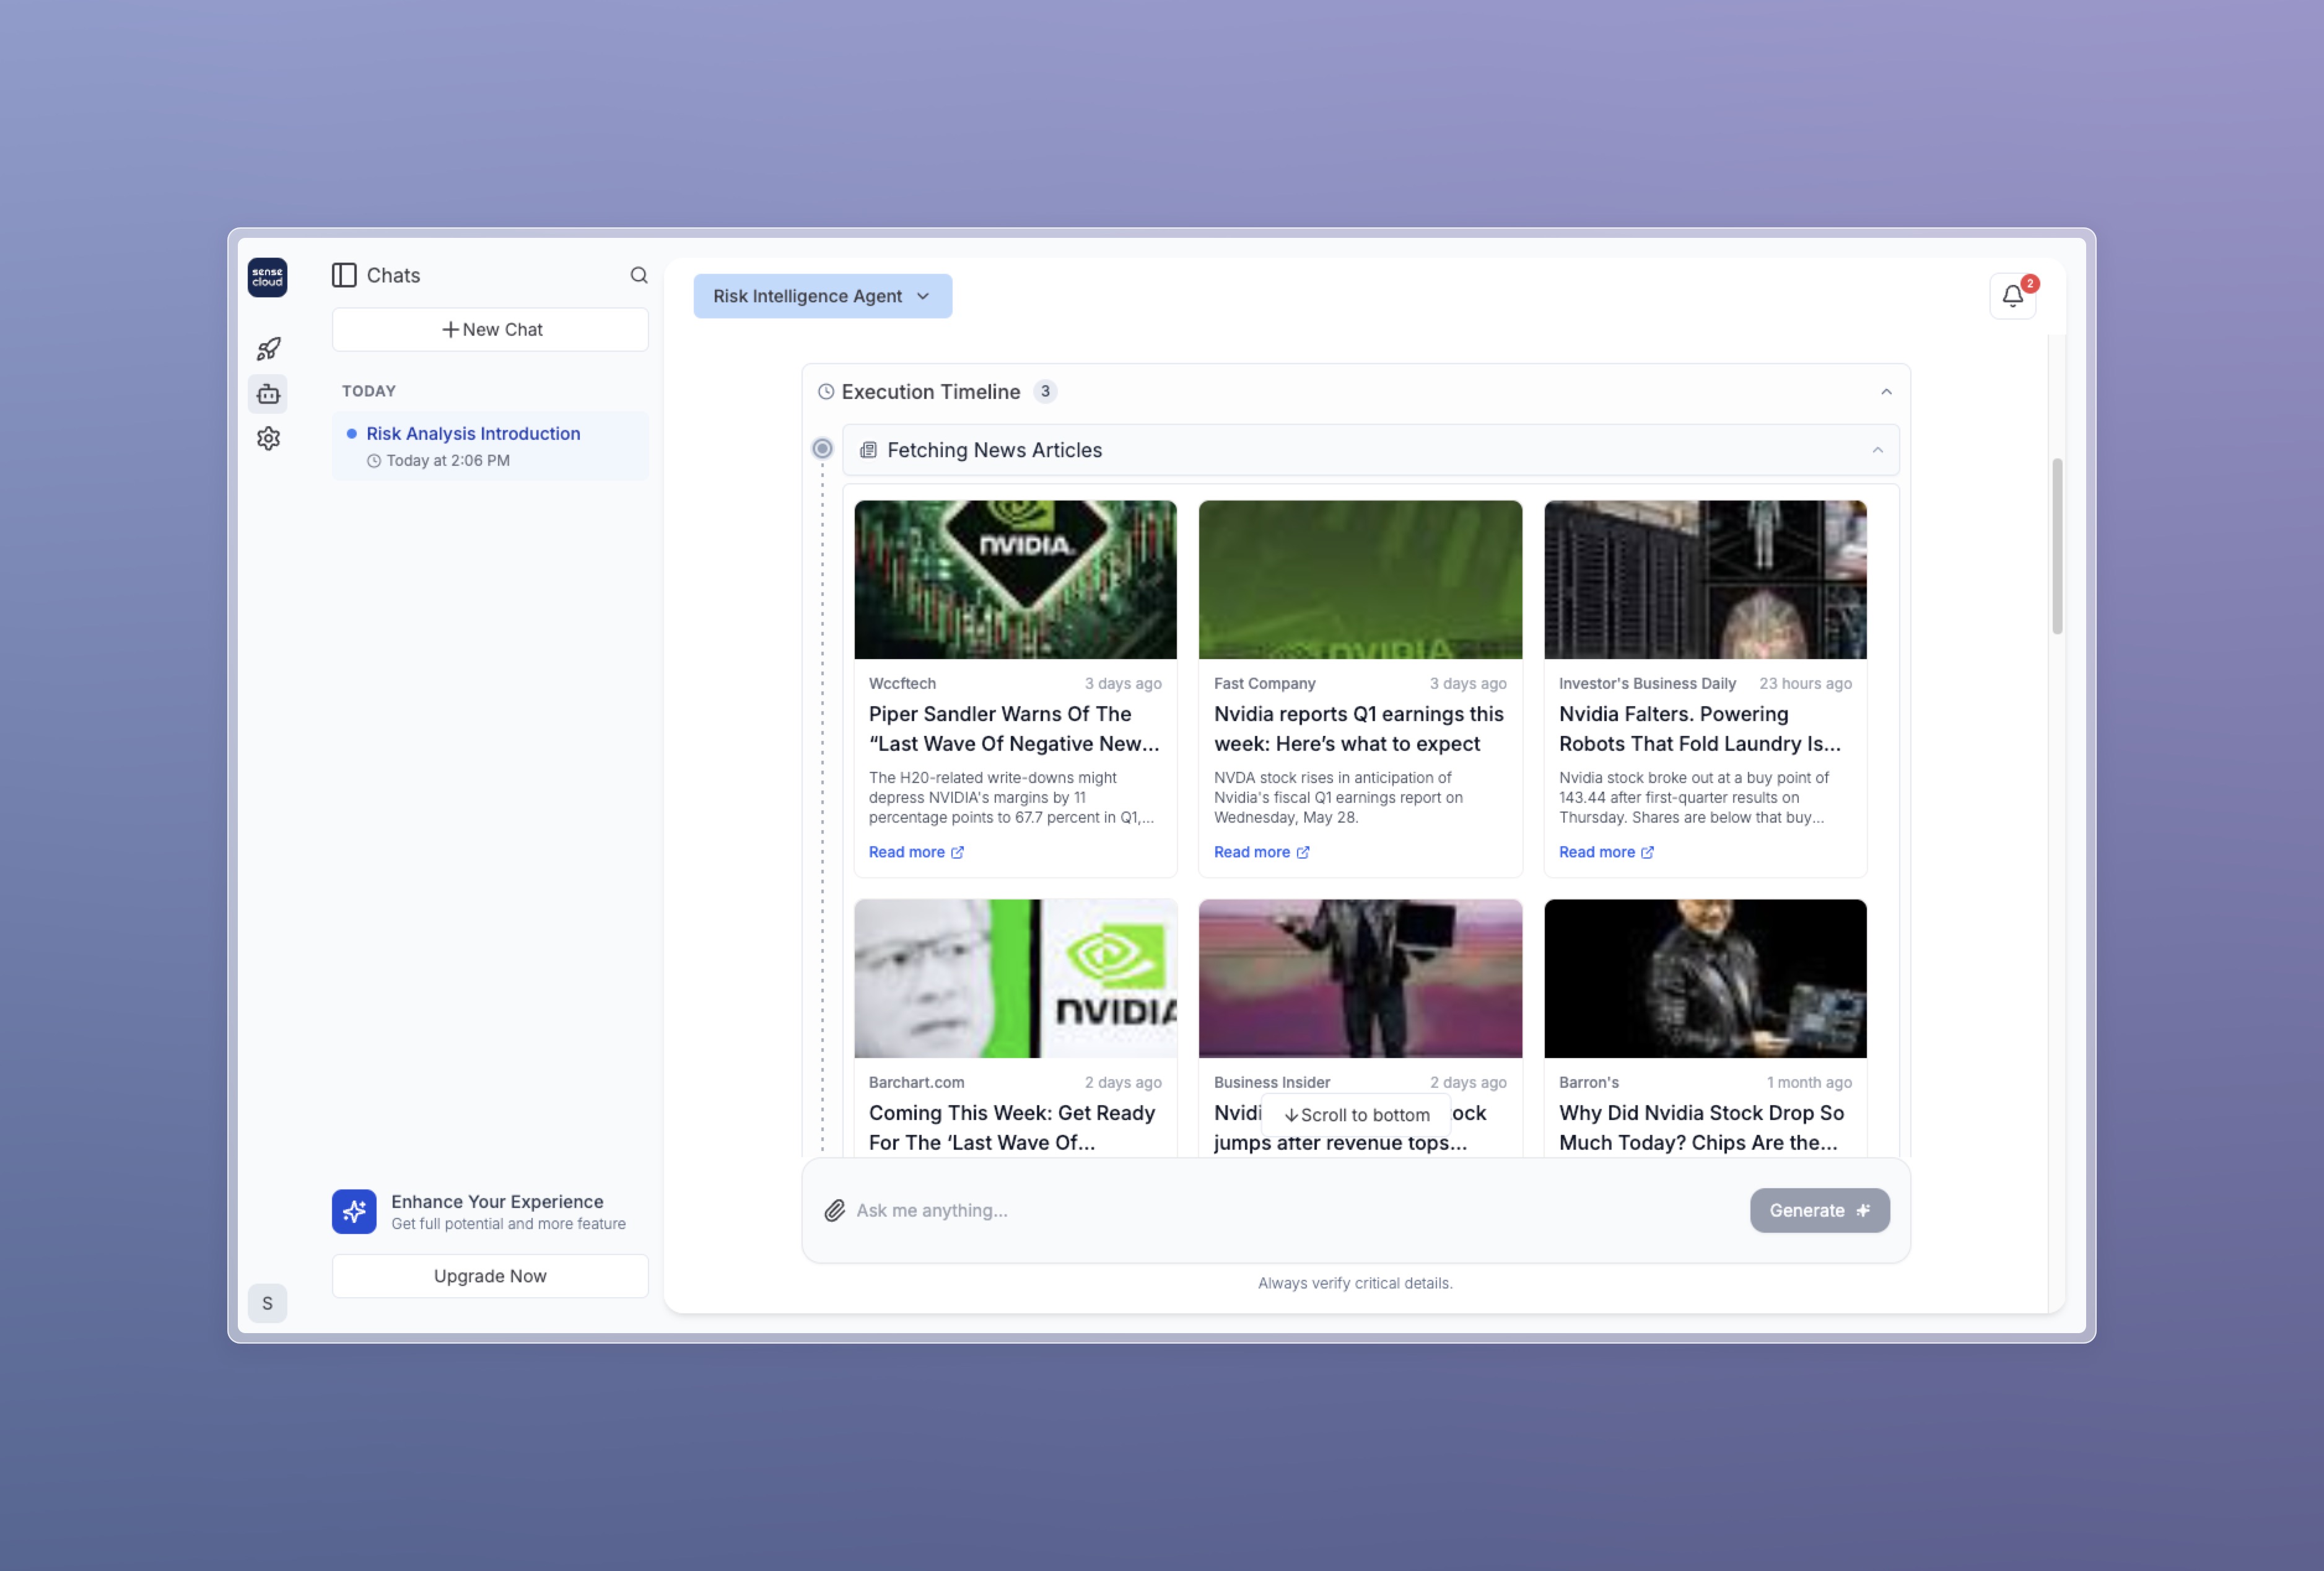The width and height of the screenshot is (2324, 1571).
Task: Open the agent bot panel icon
Action: pyautogui.click(x=268, y=393)
